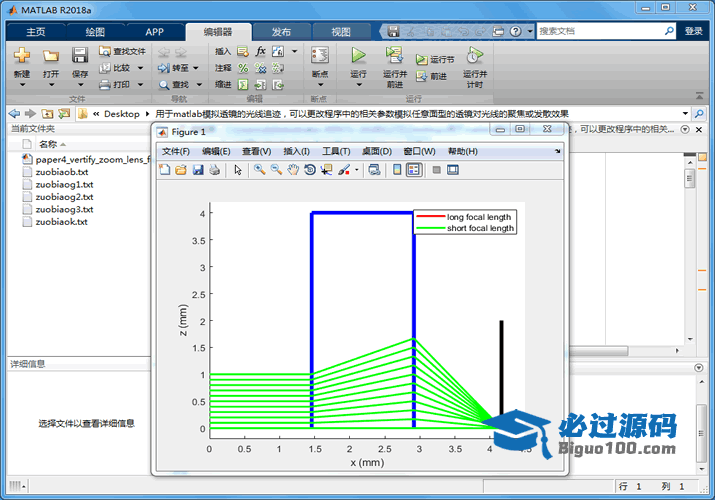Click the save figure icon in Figure 1
Image resolution: width=715 pixels, height=500 pixels.
(x=198, y=170)
